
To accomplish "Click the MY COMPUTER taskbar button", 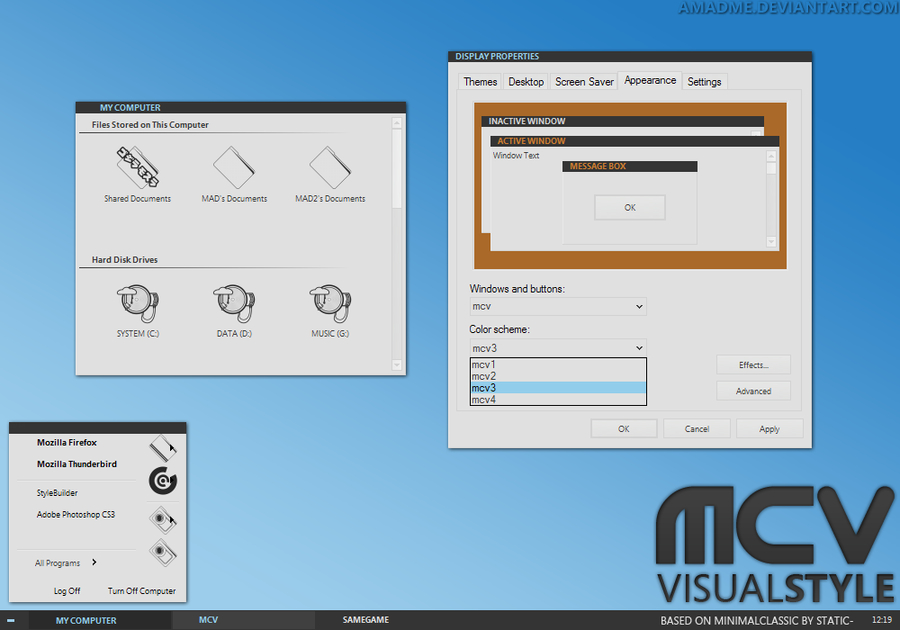I will pyautogui.click(x=100, y=620).
